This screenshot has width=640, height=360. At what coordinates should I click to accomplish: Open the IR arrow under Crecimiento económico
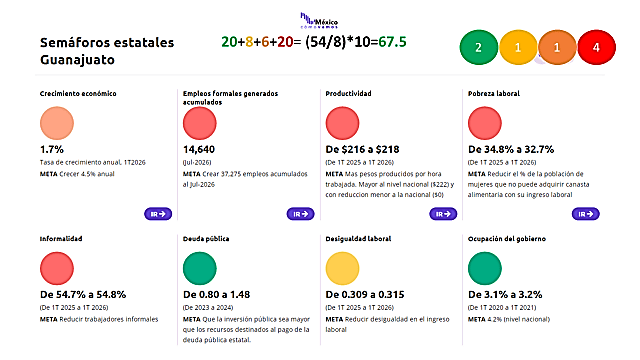pos(158,214)
